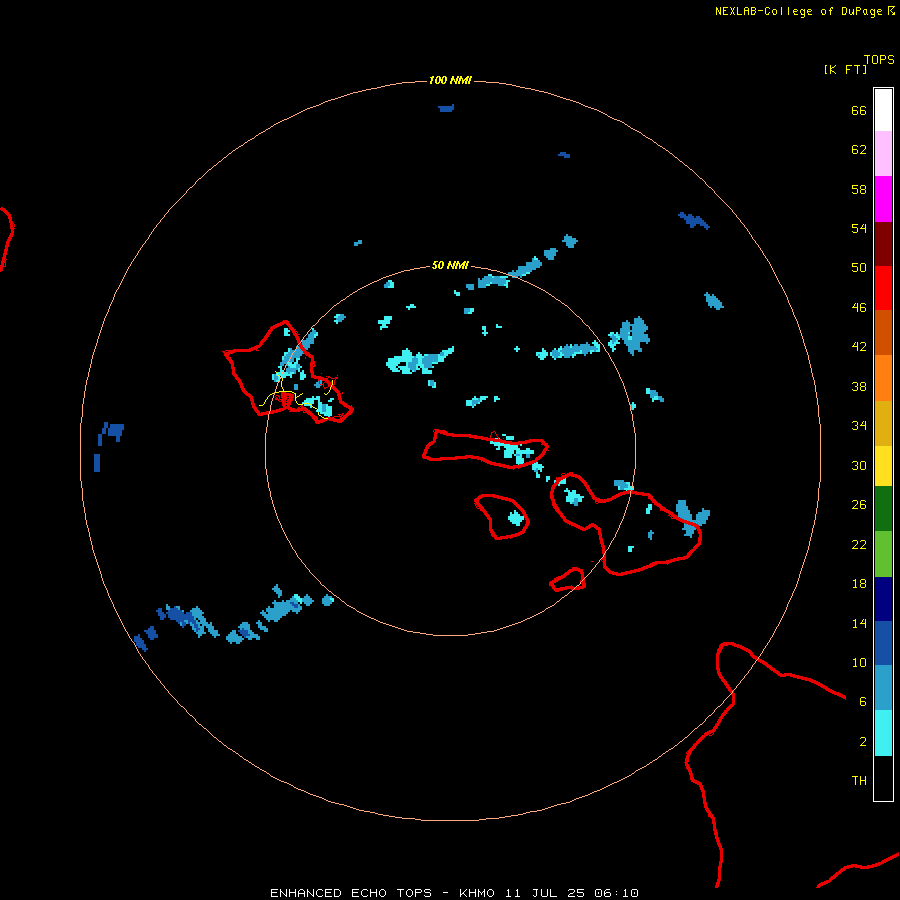Click the 6 legend value
Image resolution: width=900 pixels, height=900 pixels.
[x=863, y=701]
